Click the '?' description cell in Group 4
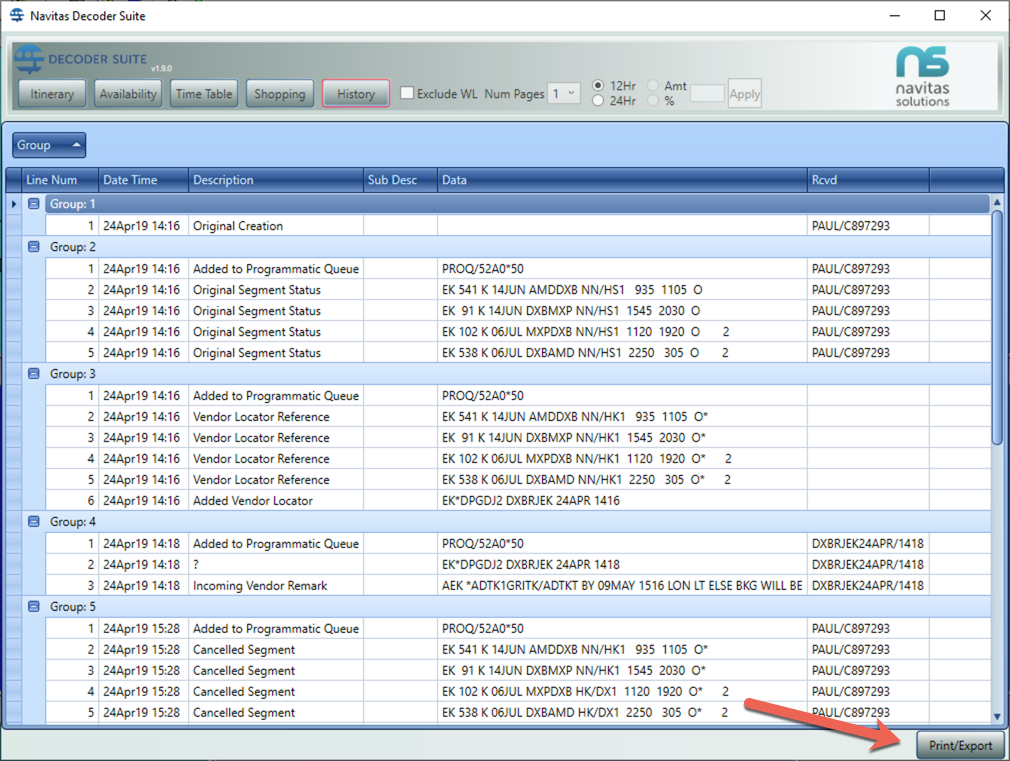Image resolution: width=1010 pixels, height=761 pixels. click(276, 564)
